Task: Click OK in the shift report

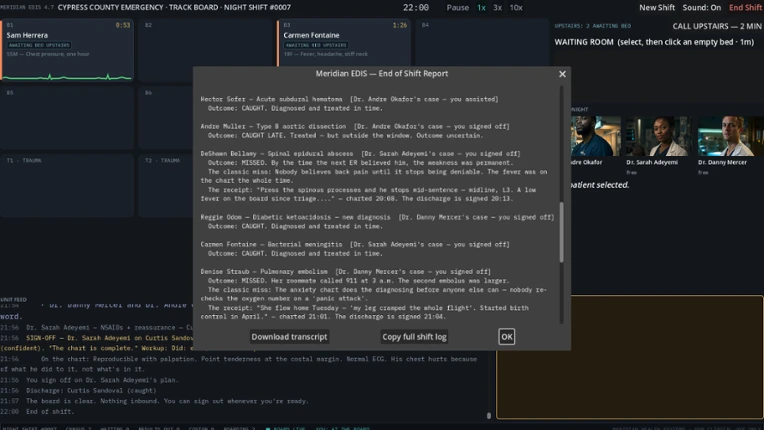Action: pyautogui.click(x=506, y=337)
